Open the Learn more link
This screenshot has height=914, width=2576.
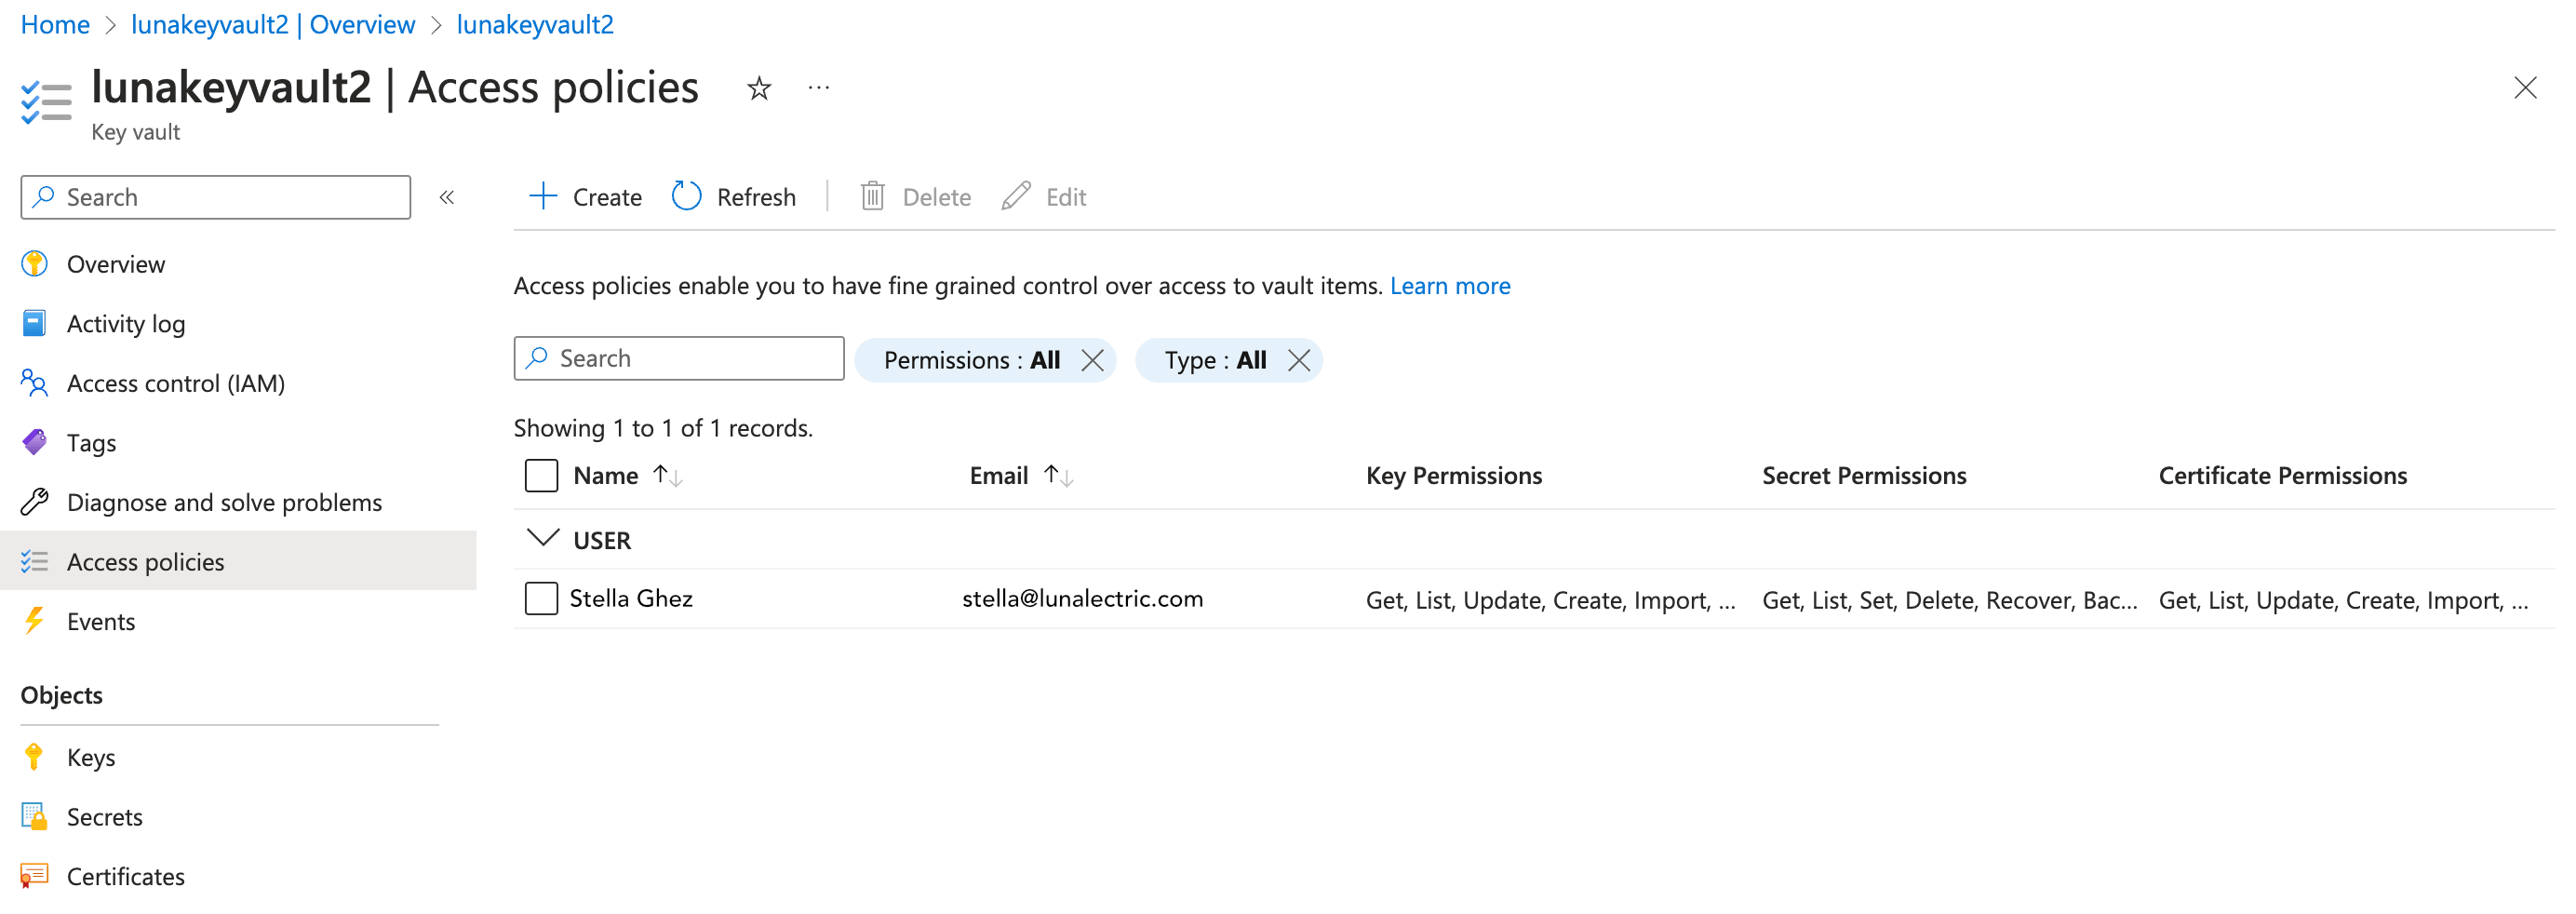1449,286
